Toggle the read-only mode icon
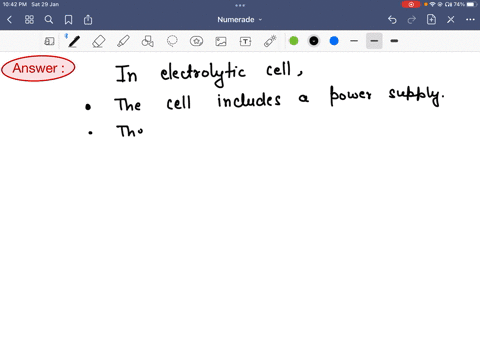 pos(49,41)
